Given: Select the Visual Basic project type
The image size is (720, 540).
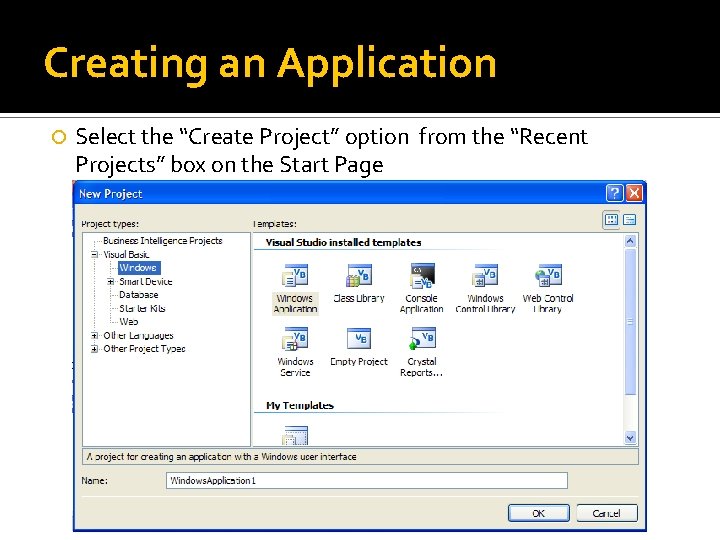Looking at the screenshot, I should point(126,254).
